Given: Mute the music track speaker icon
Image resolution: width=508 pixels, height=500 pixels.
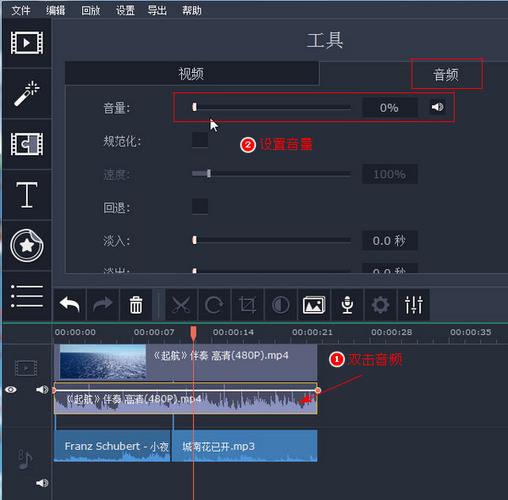Looking at the screenshot, I should pos(42,483).
